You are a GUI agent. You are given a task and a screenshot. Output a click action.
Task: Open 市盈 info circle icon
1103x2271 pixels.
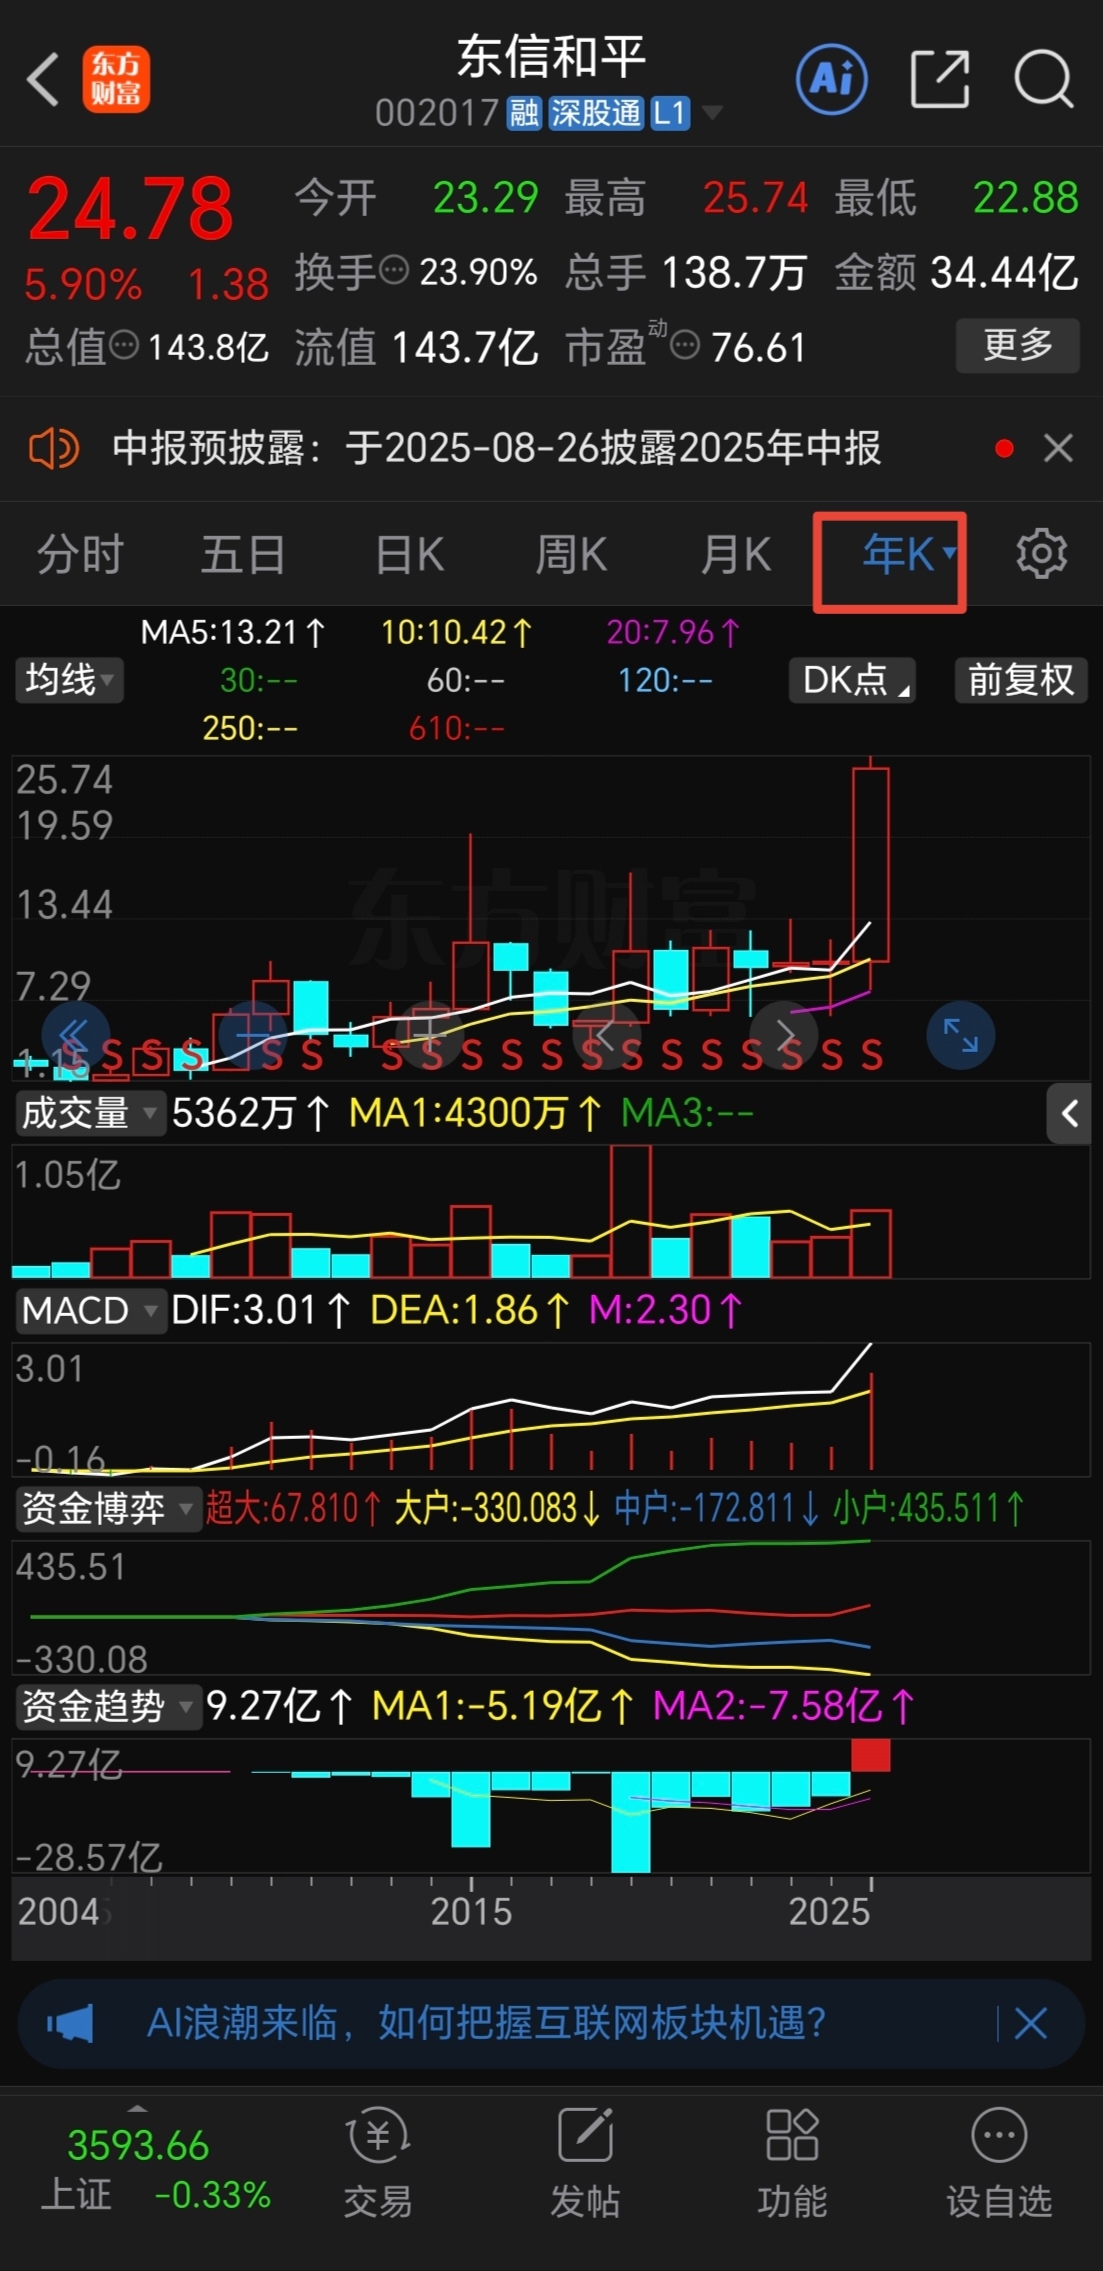[685, 346]
